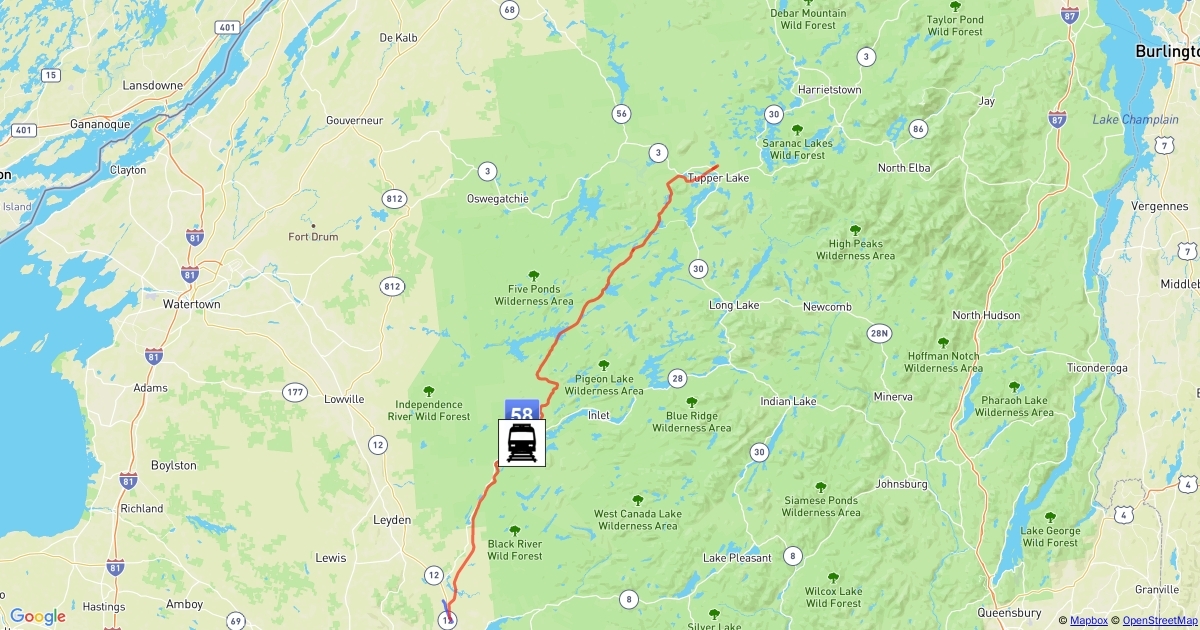
Task: Click the Tupper Lake town label
Action: click(718, 178)
